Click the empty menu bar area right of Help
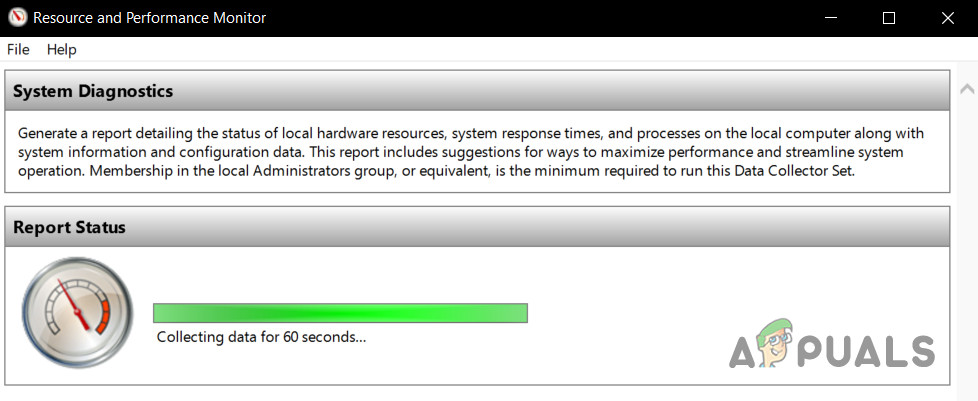Image resolution: width=978 pixels, height=401 pixels. tap(500, 49)
